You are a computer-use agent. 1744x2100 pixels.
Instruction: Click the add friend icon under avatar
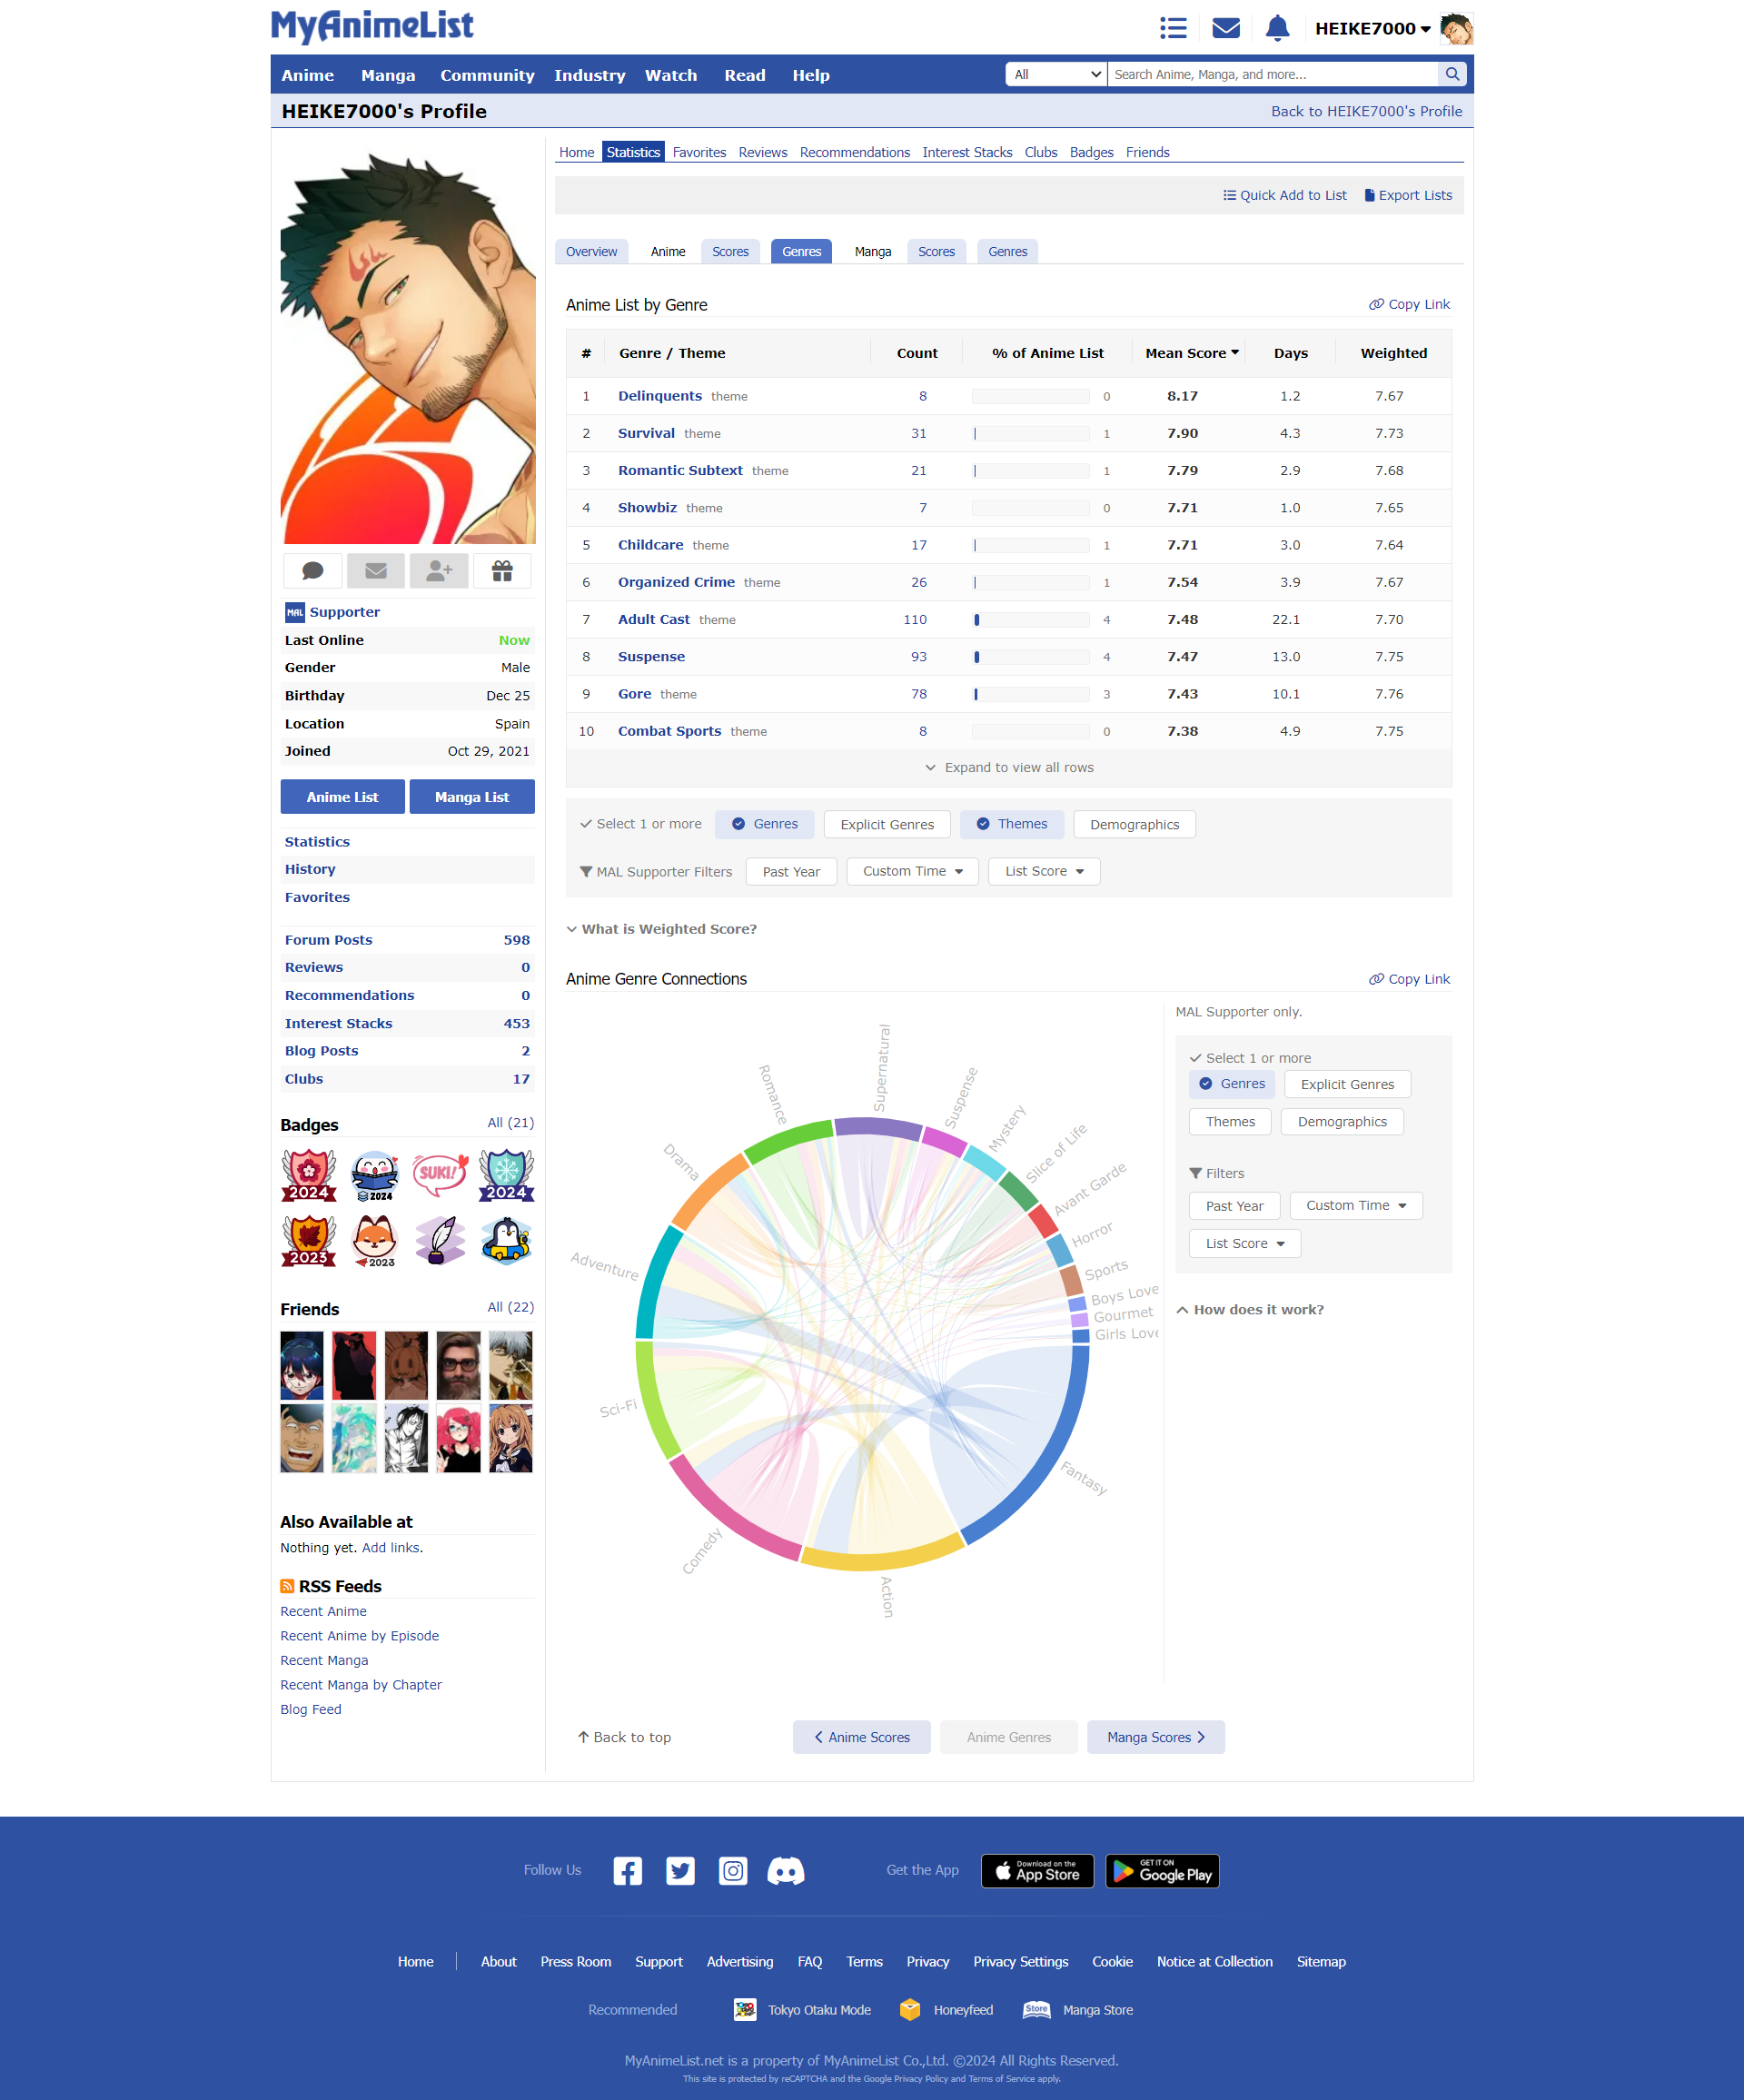pos(439,571)
